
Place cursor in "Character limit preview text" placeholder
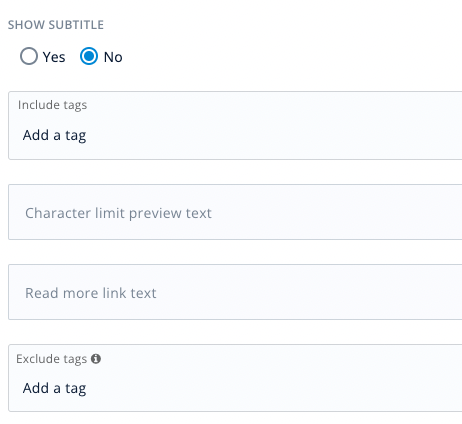118,213
